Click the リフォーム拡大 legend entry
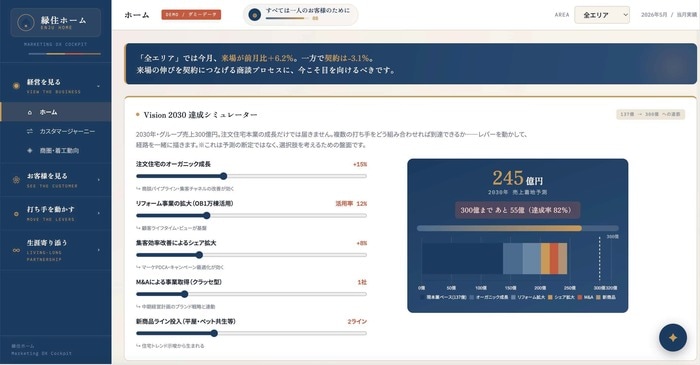Viewport: 700px width, 365px height. click(x=528, y=297)
